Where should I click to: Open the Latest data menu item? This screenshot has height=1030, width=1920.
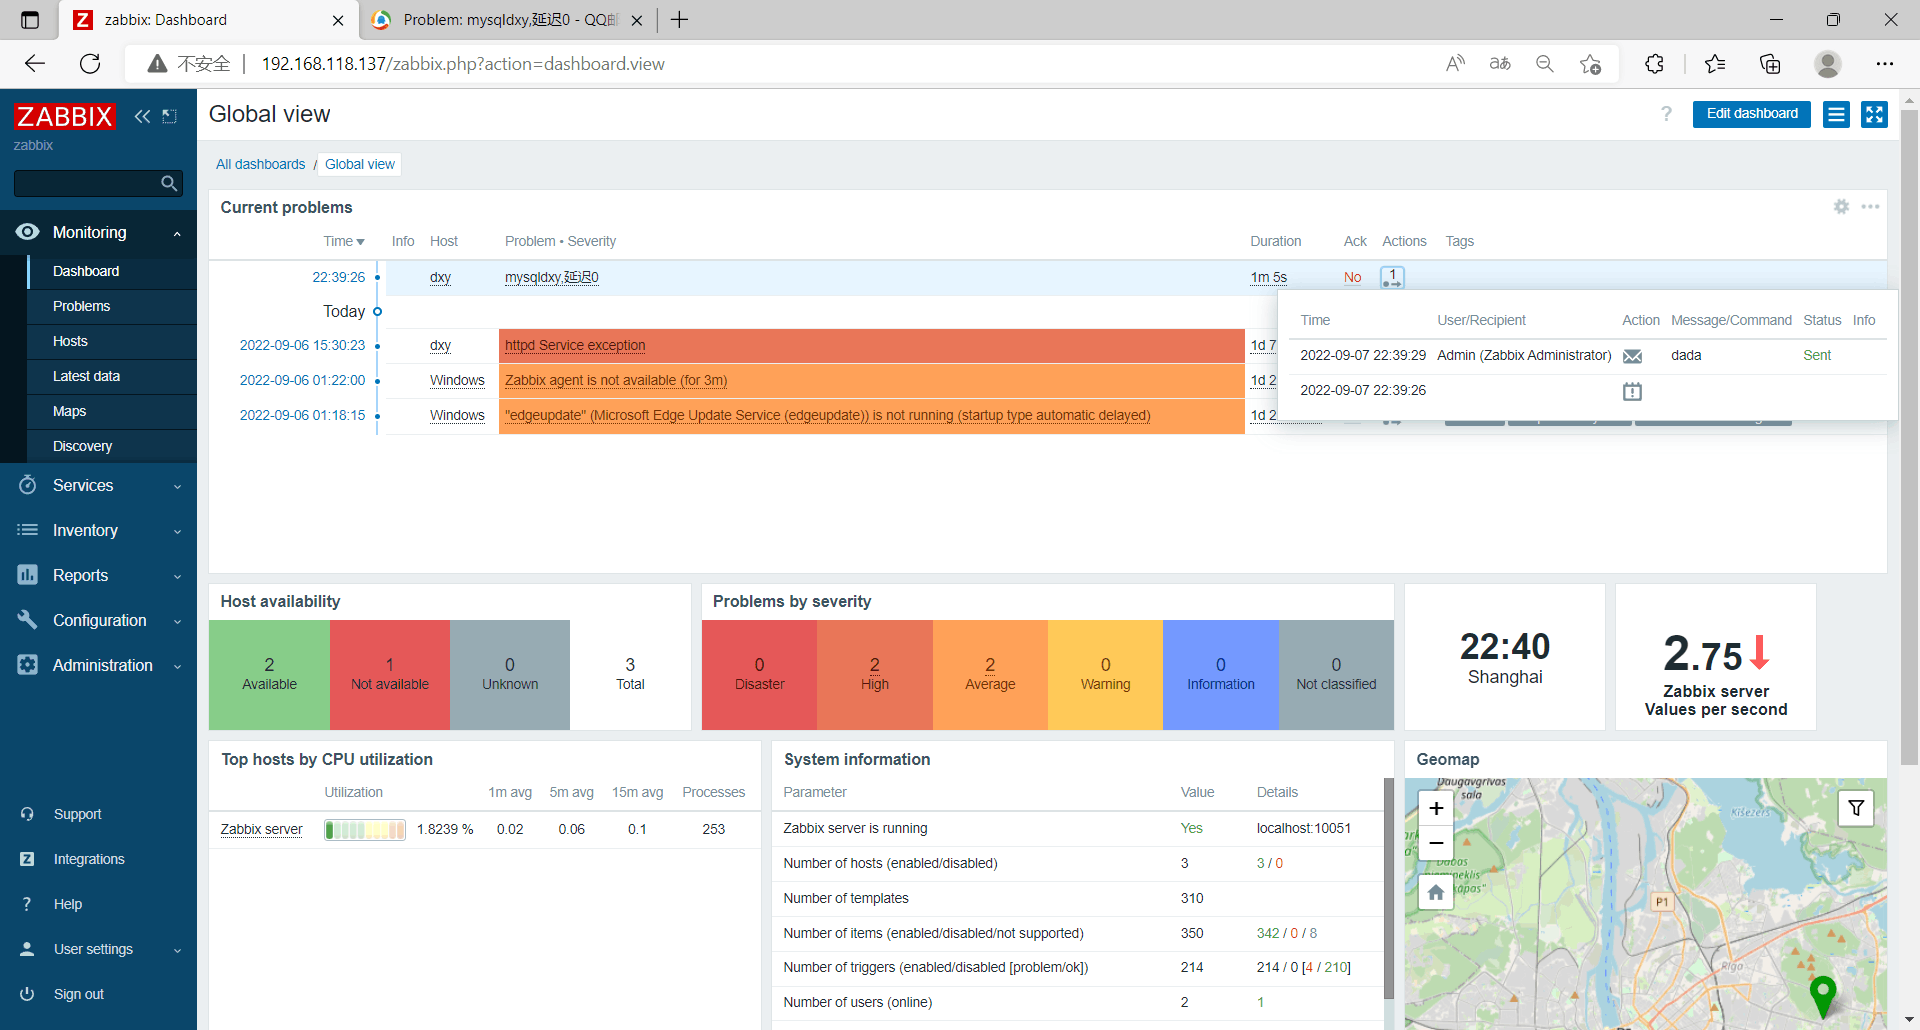coord(86,376)
